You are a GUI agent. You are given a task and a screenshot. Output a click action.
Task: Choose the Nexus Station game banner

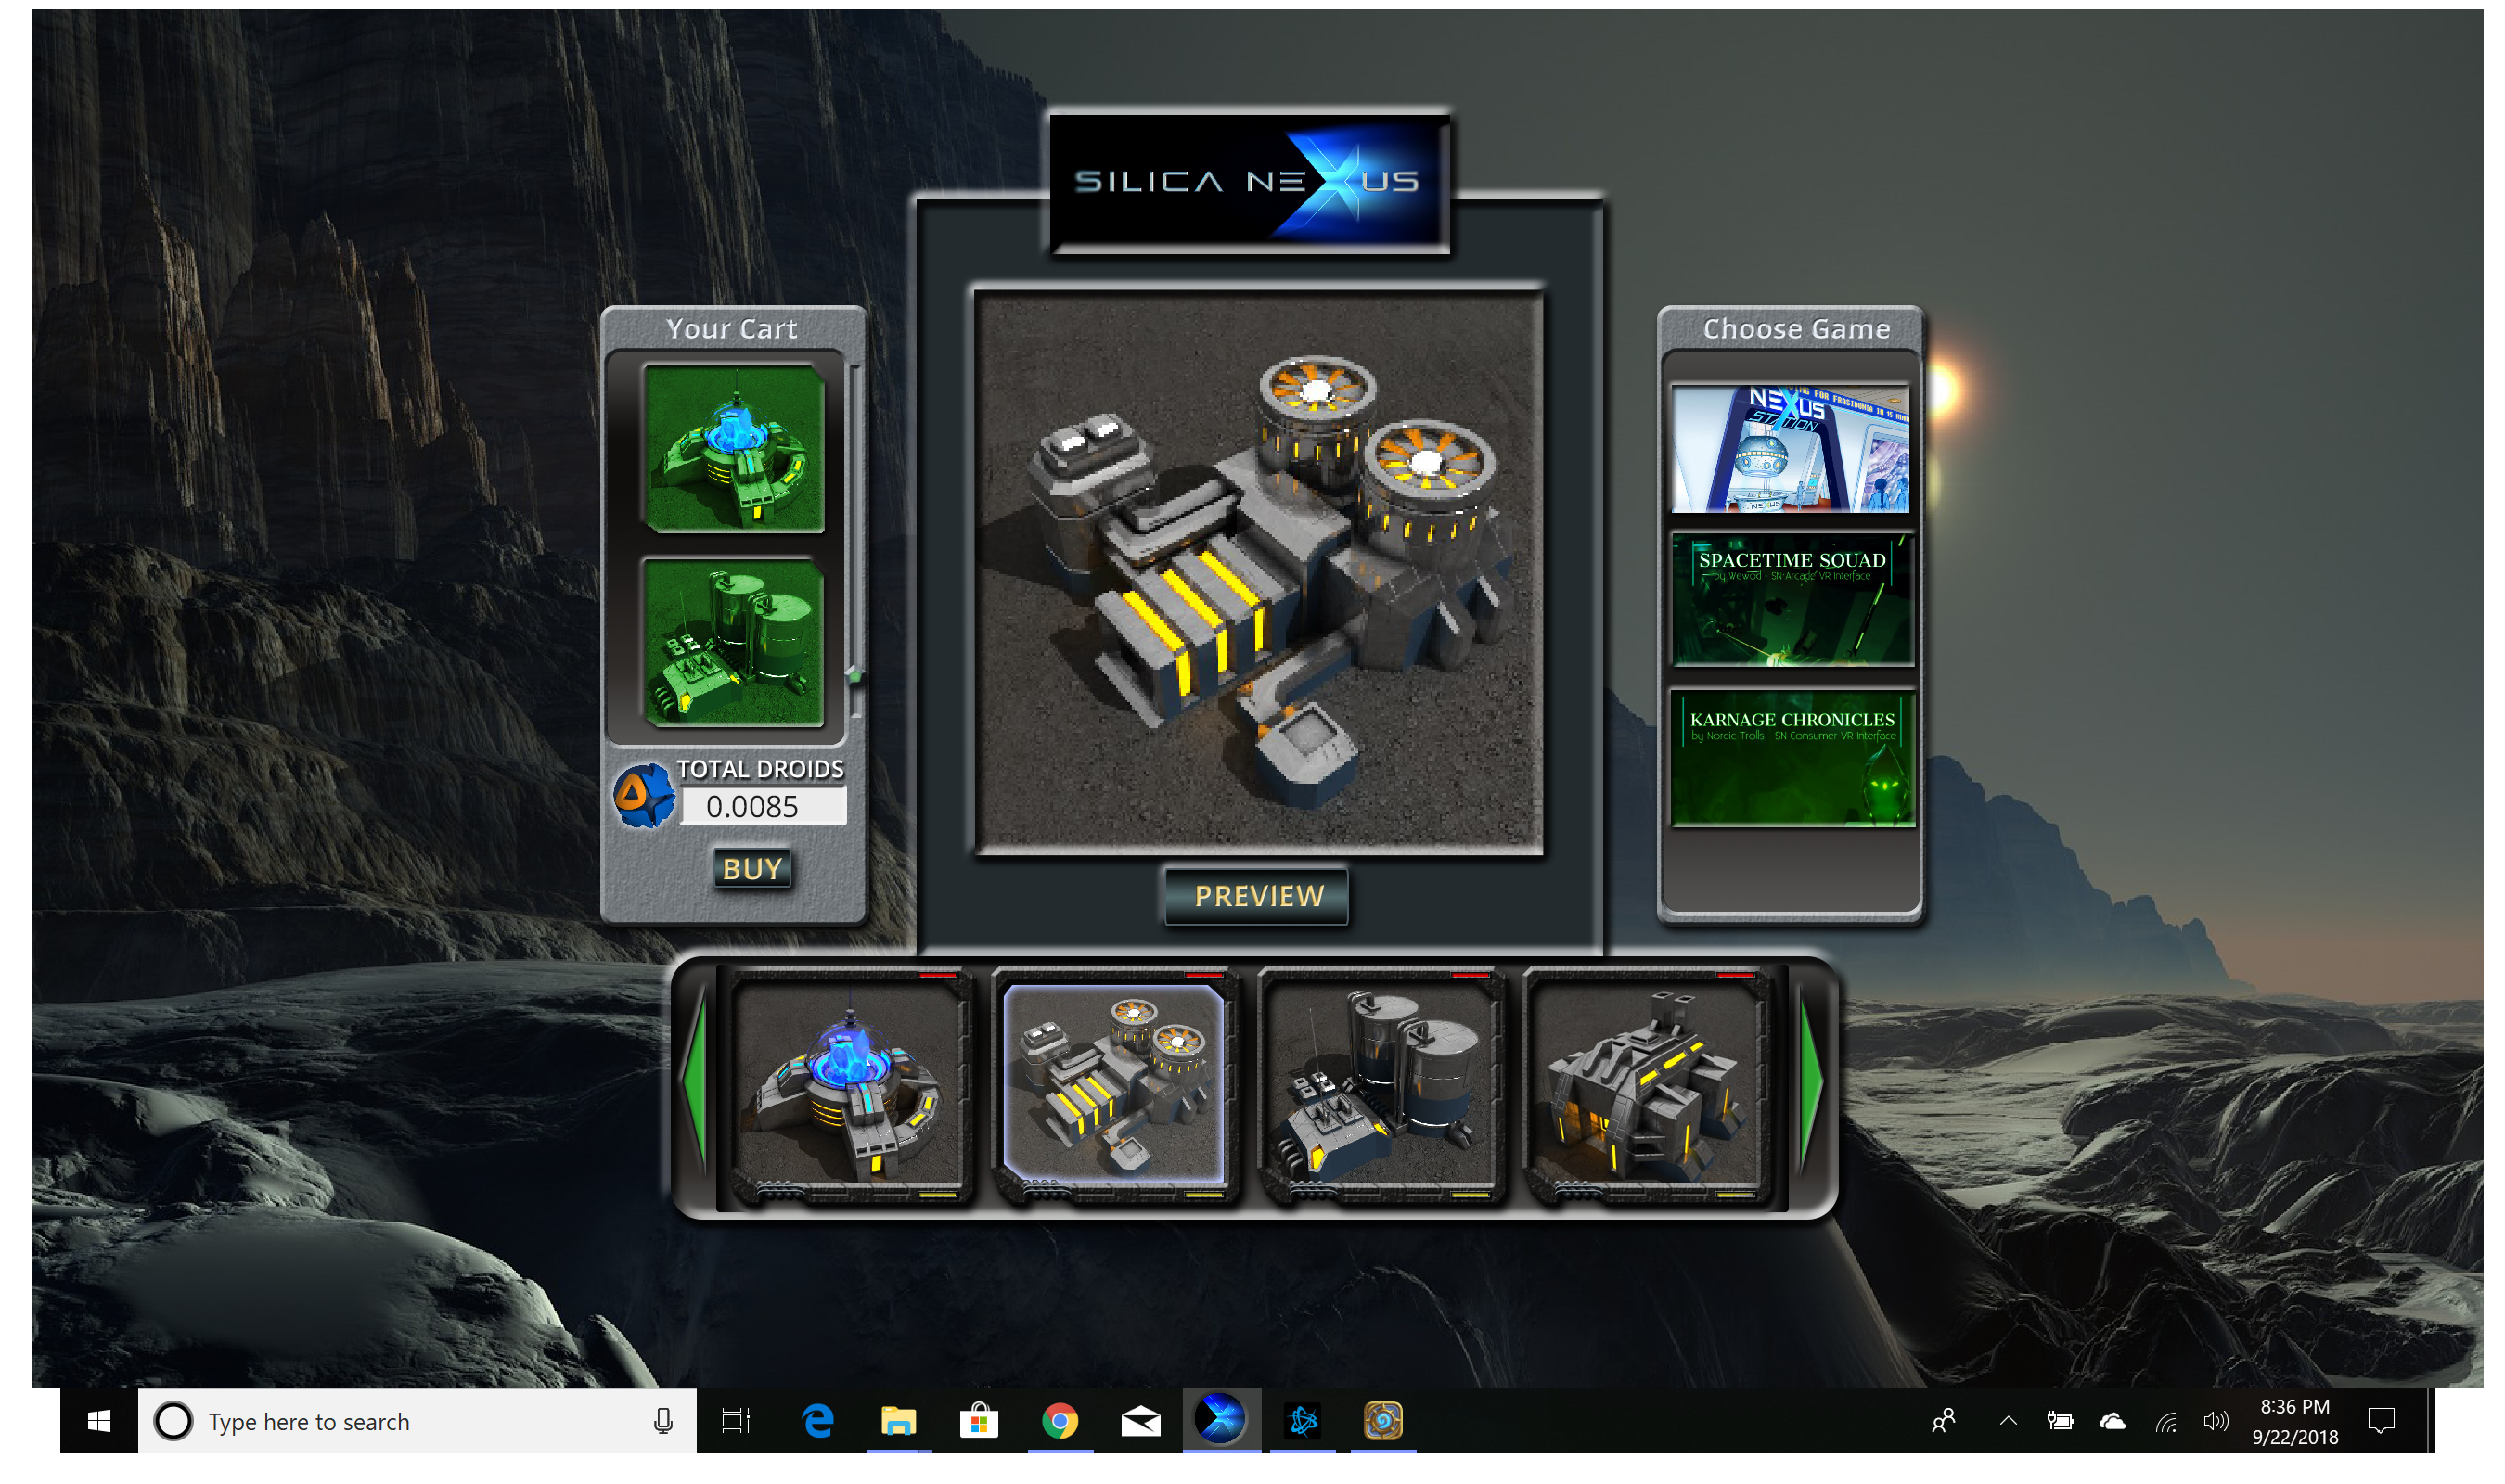coord(1790,448)
